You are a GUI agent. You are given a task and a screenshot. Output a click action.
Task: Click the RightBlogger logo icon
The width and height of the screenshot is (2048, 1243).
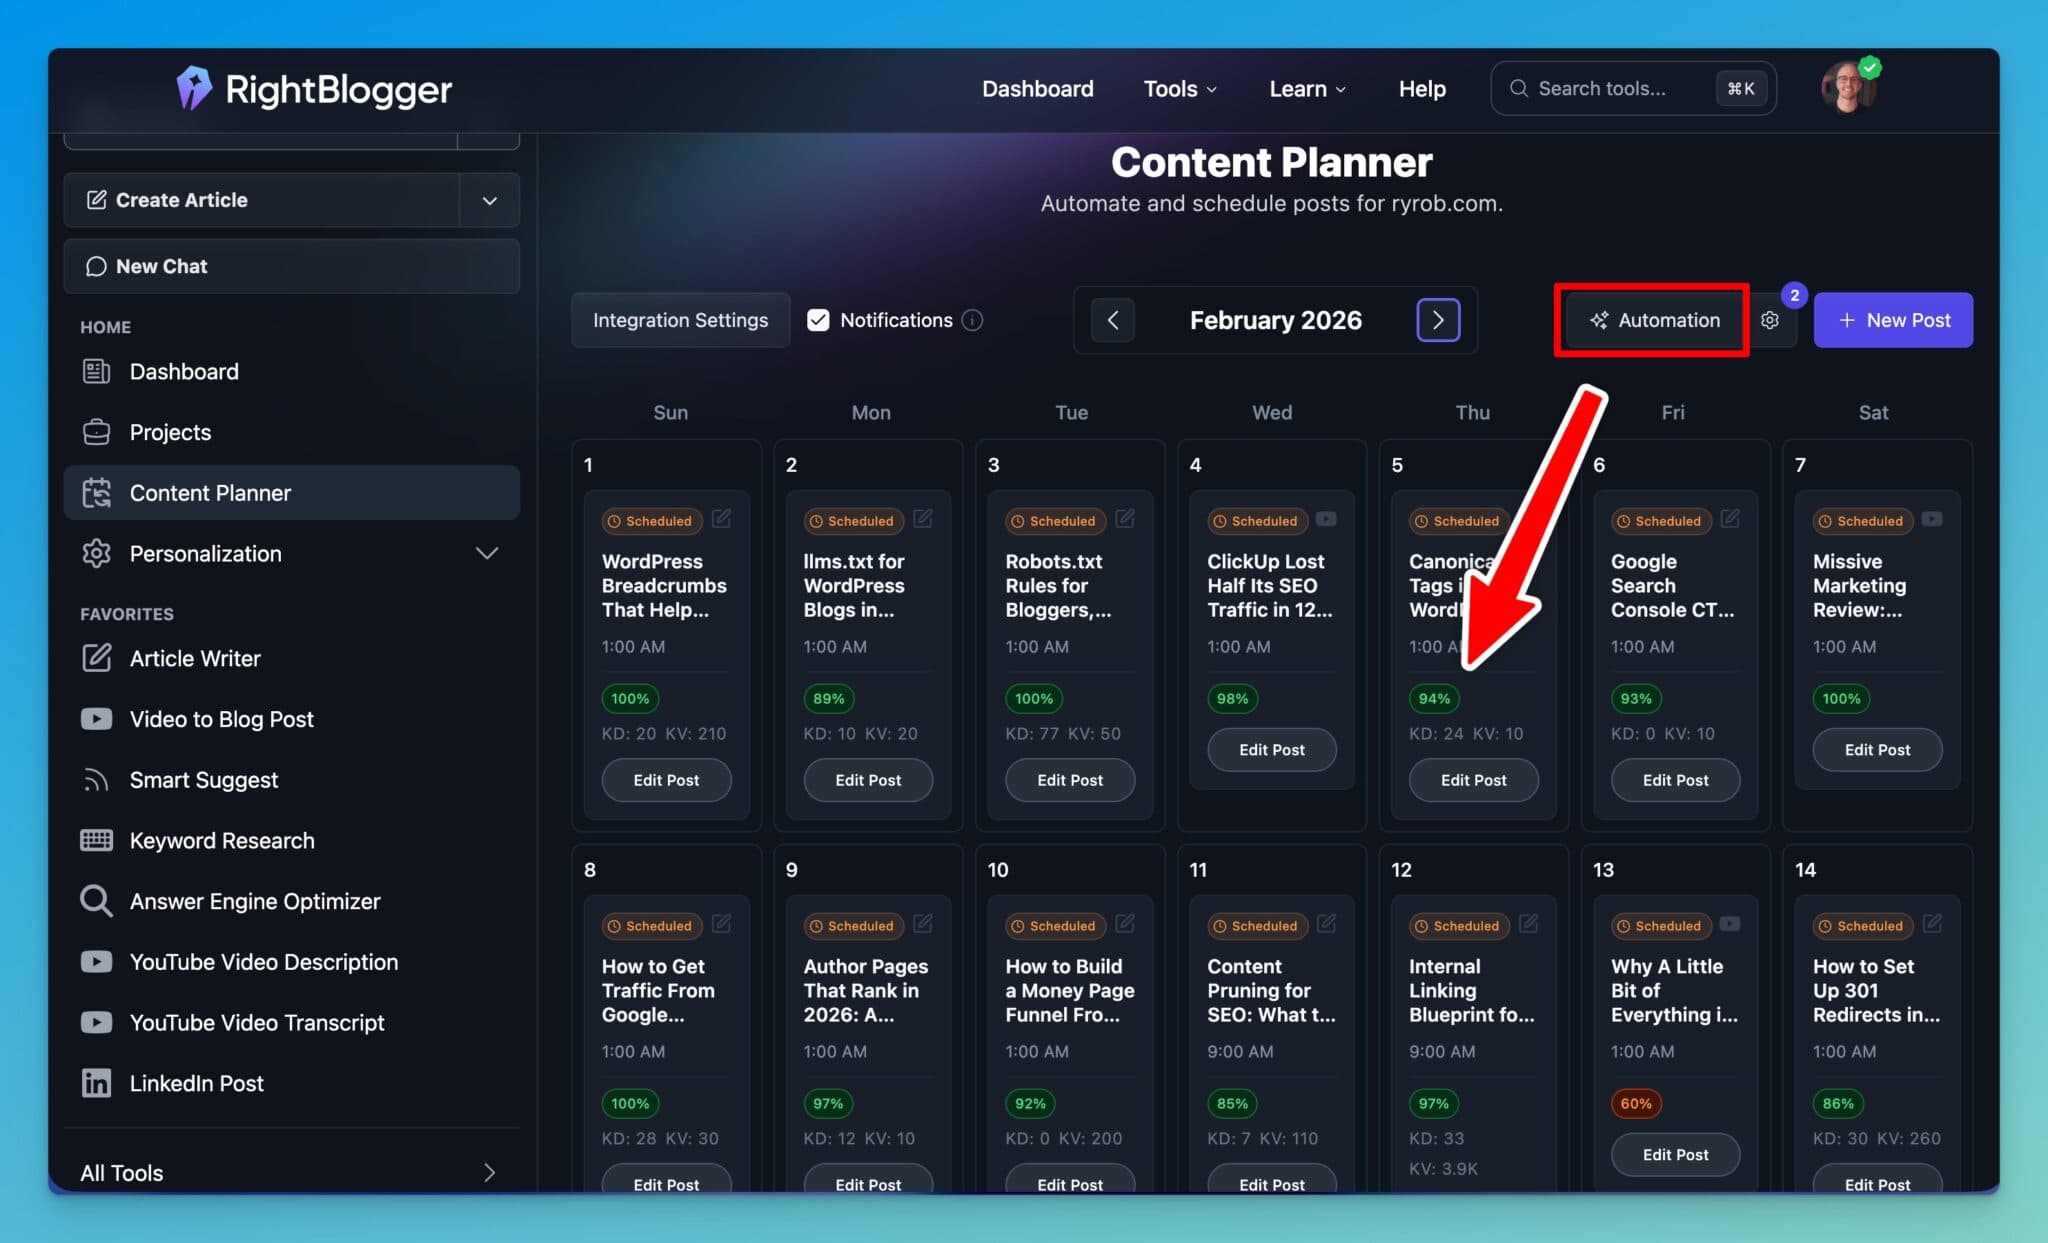(x=194, y=88)
